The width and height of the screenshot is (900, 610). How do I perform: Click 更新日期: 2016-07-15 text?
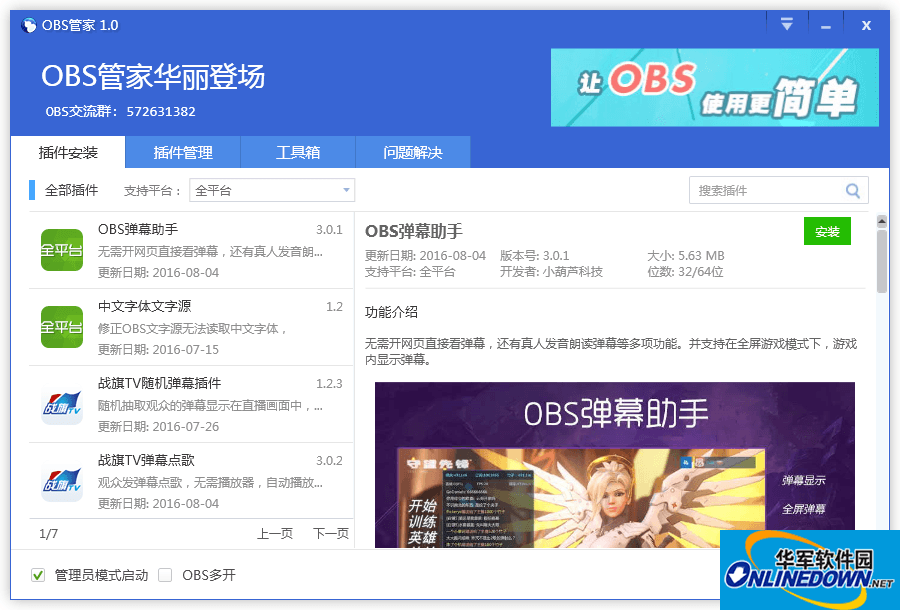158,349
